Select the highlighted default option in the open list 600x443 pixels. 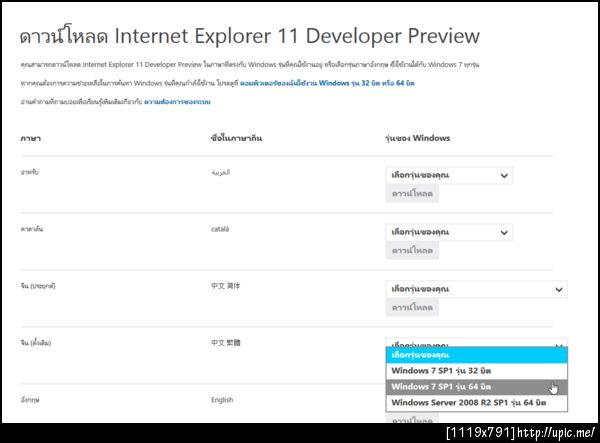(476, 355)
